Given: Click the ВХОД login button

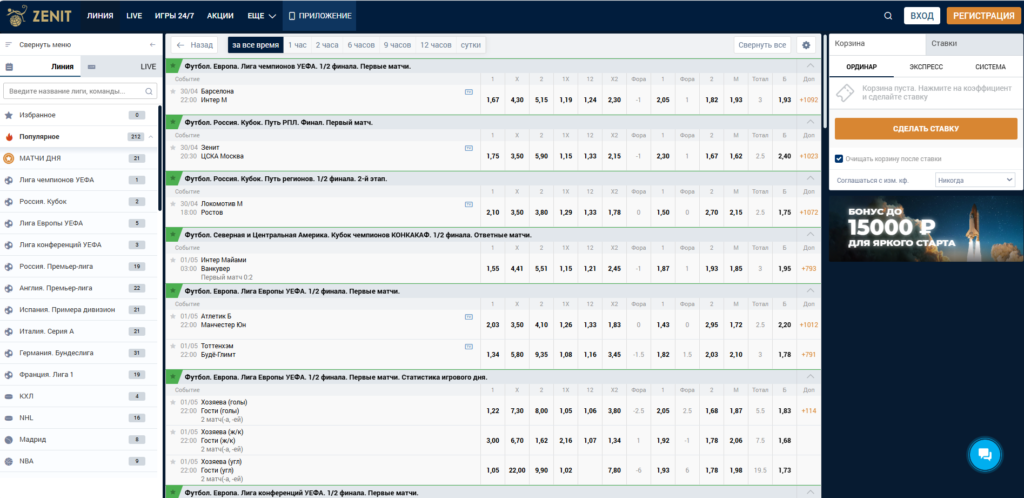Looking at the screenshot, I should (x=921, y=16).
